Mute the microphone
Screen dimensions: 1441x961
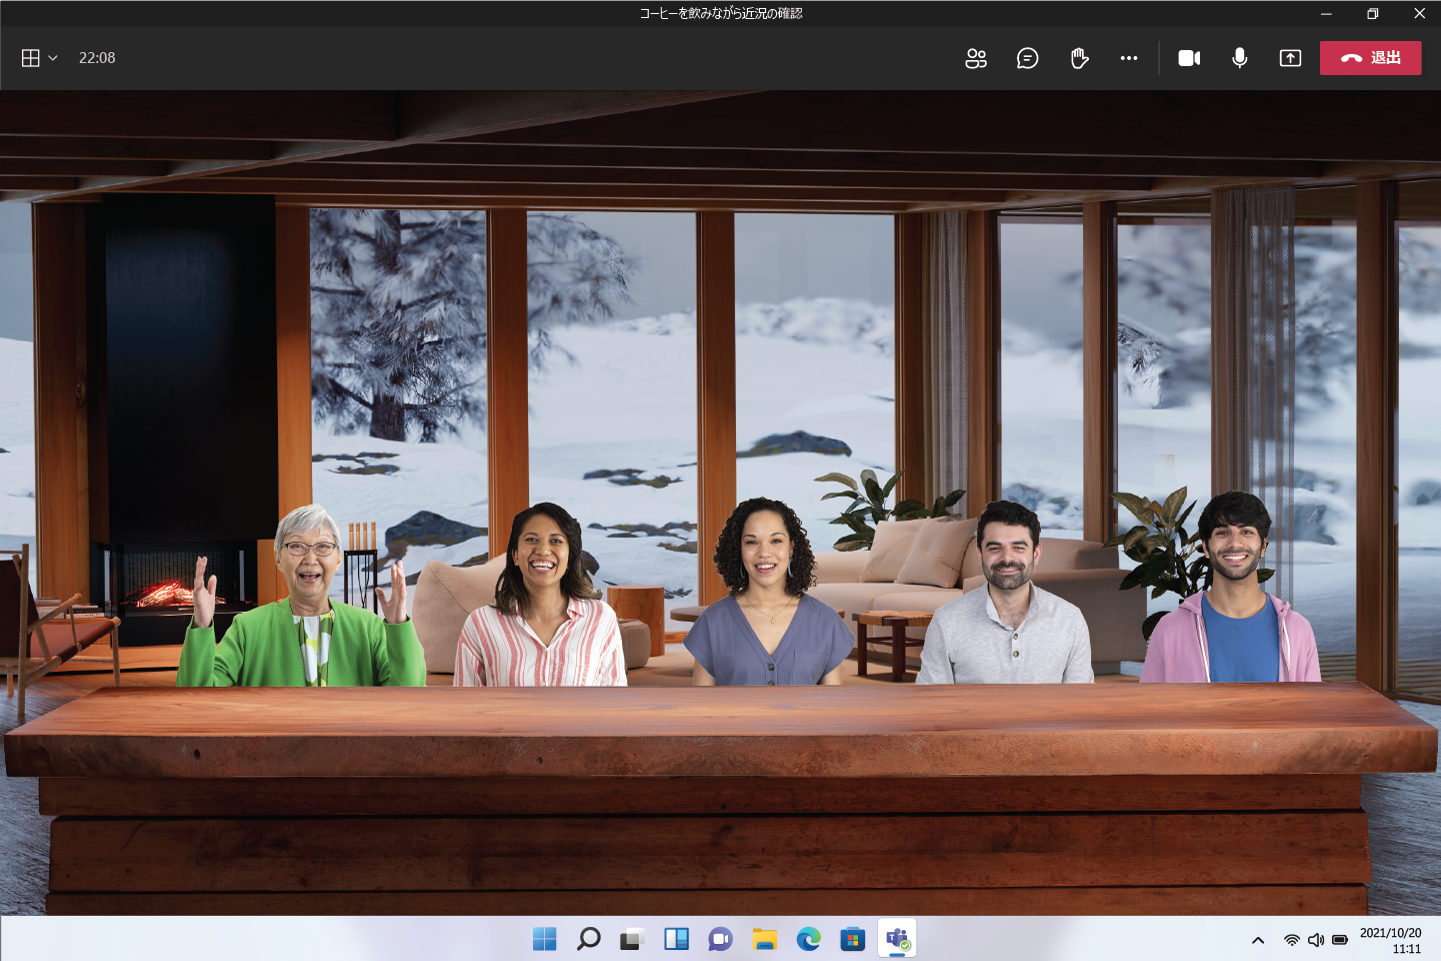(1240, 58)
